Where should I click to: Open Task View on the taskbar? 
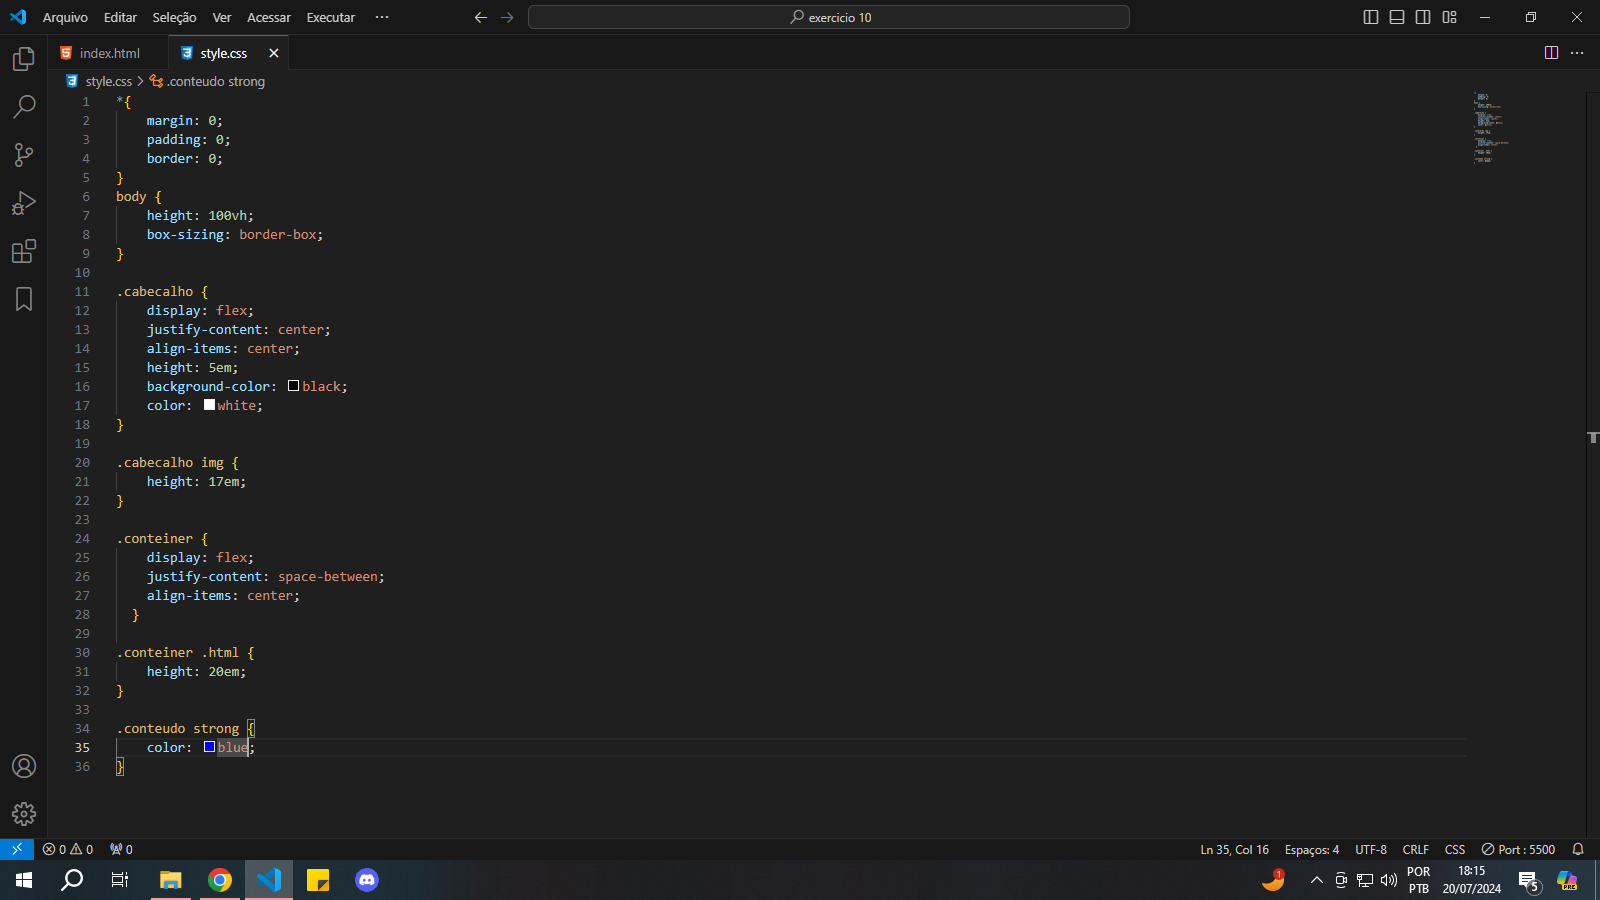(x=120, y=880)
